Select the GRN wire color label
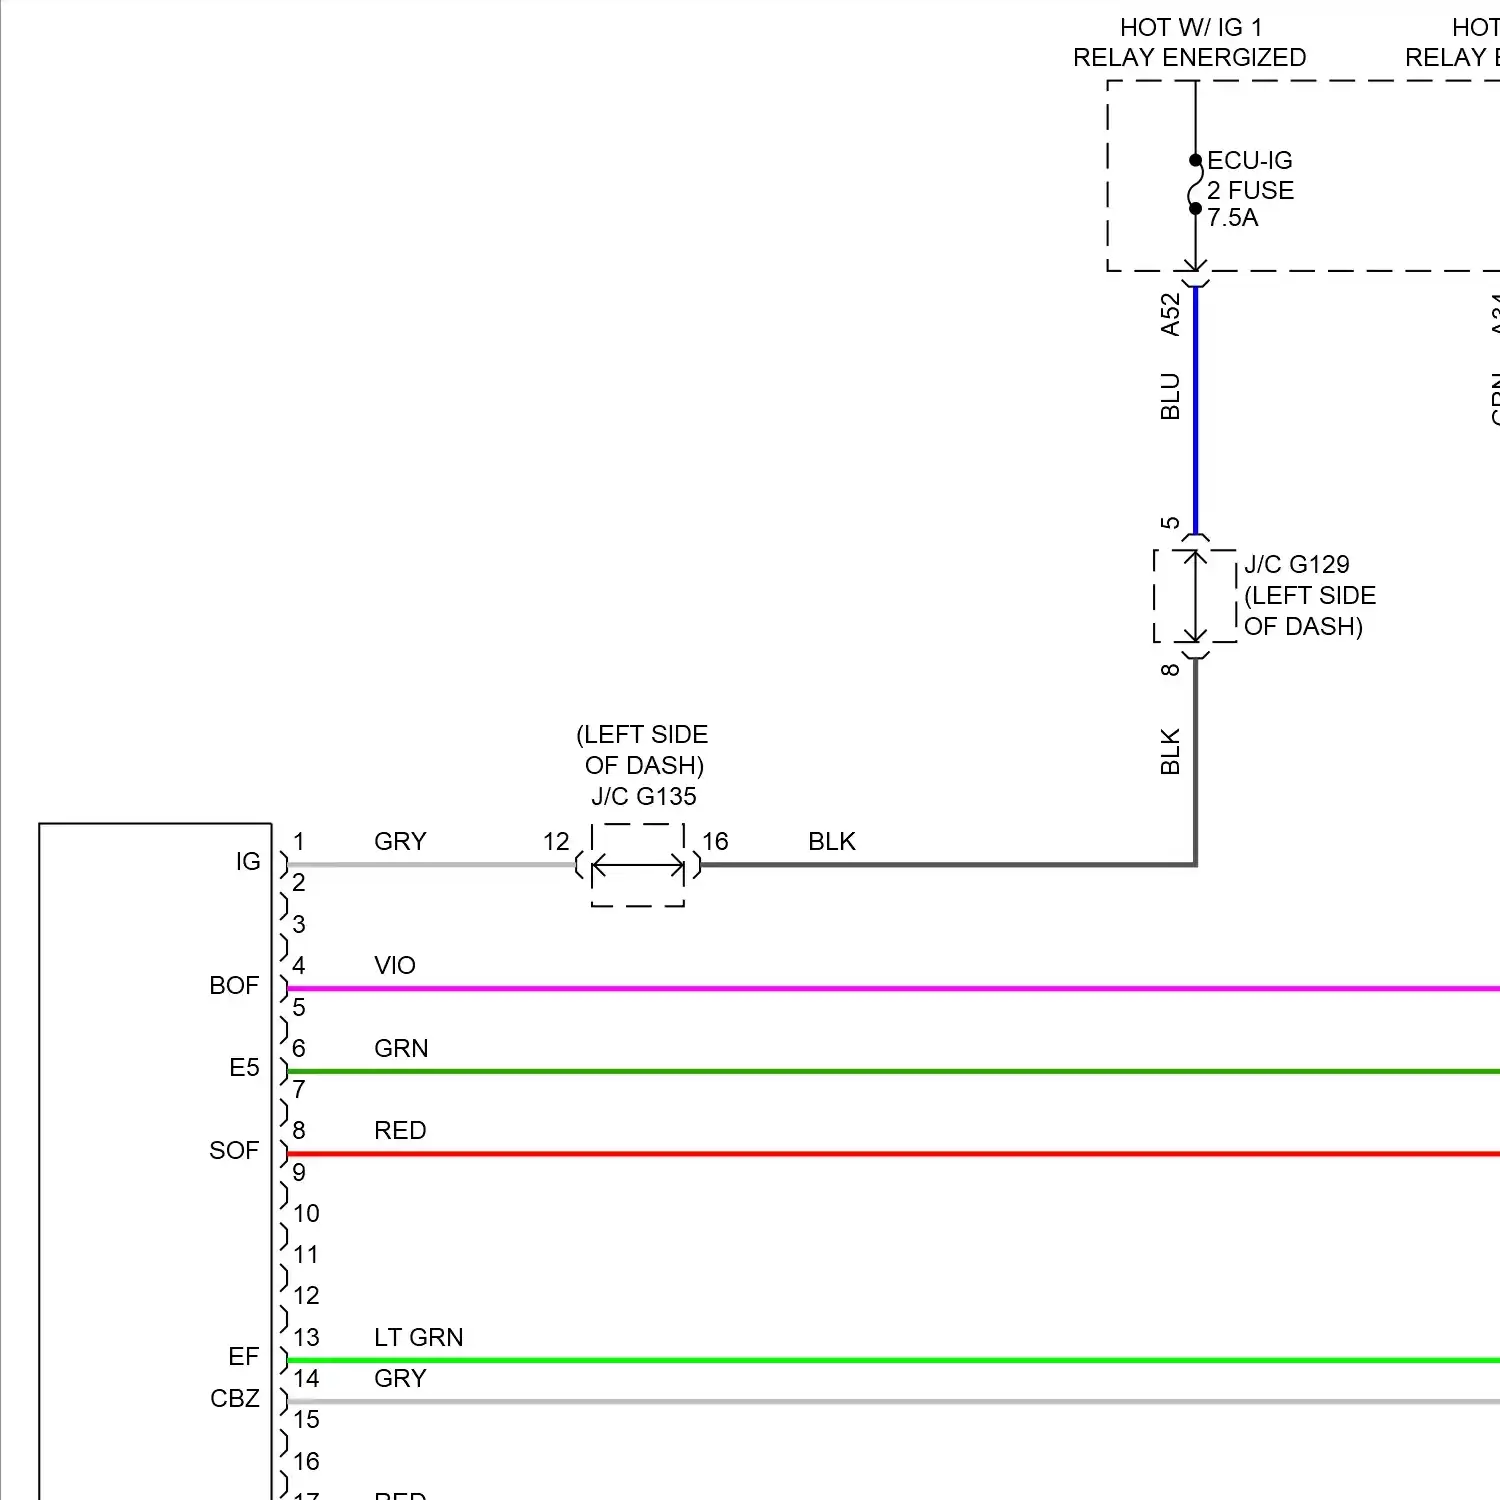Image resolution: width=1500 pixels, height=1500 pixels. pyautogui.click(x=401, y=1048)
